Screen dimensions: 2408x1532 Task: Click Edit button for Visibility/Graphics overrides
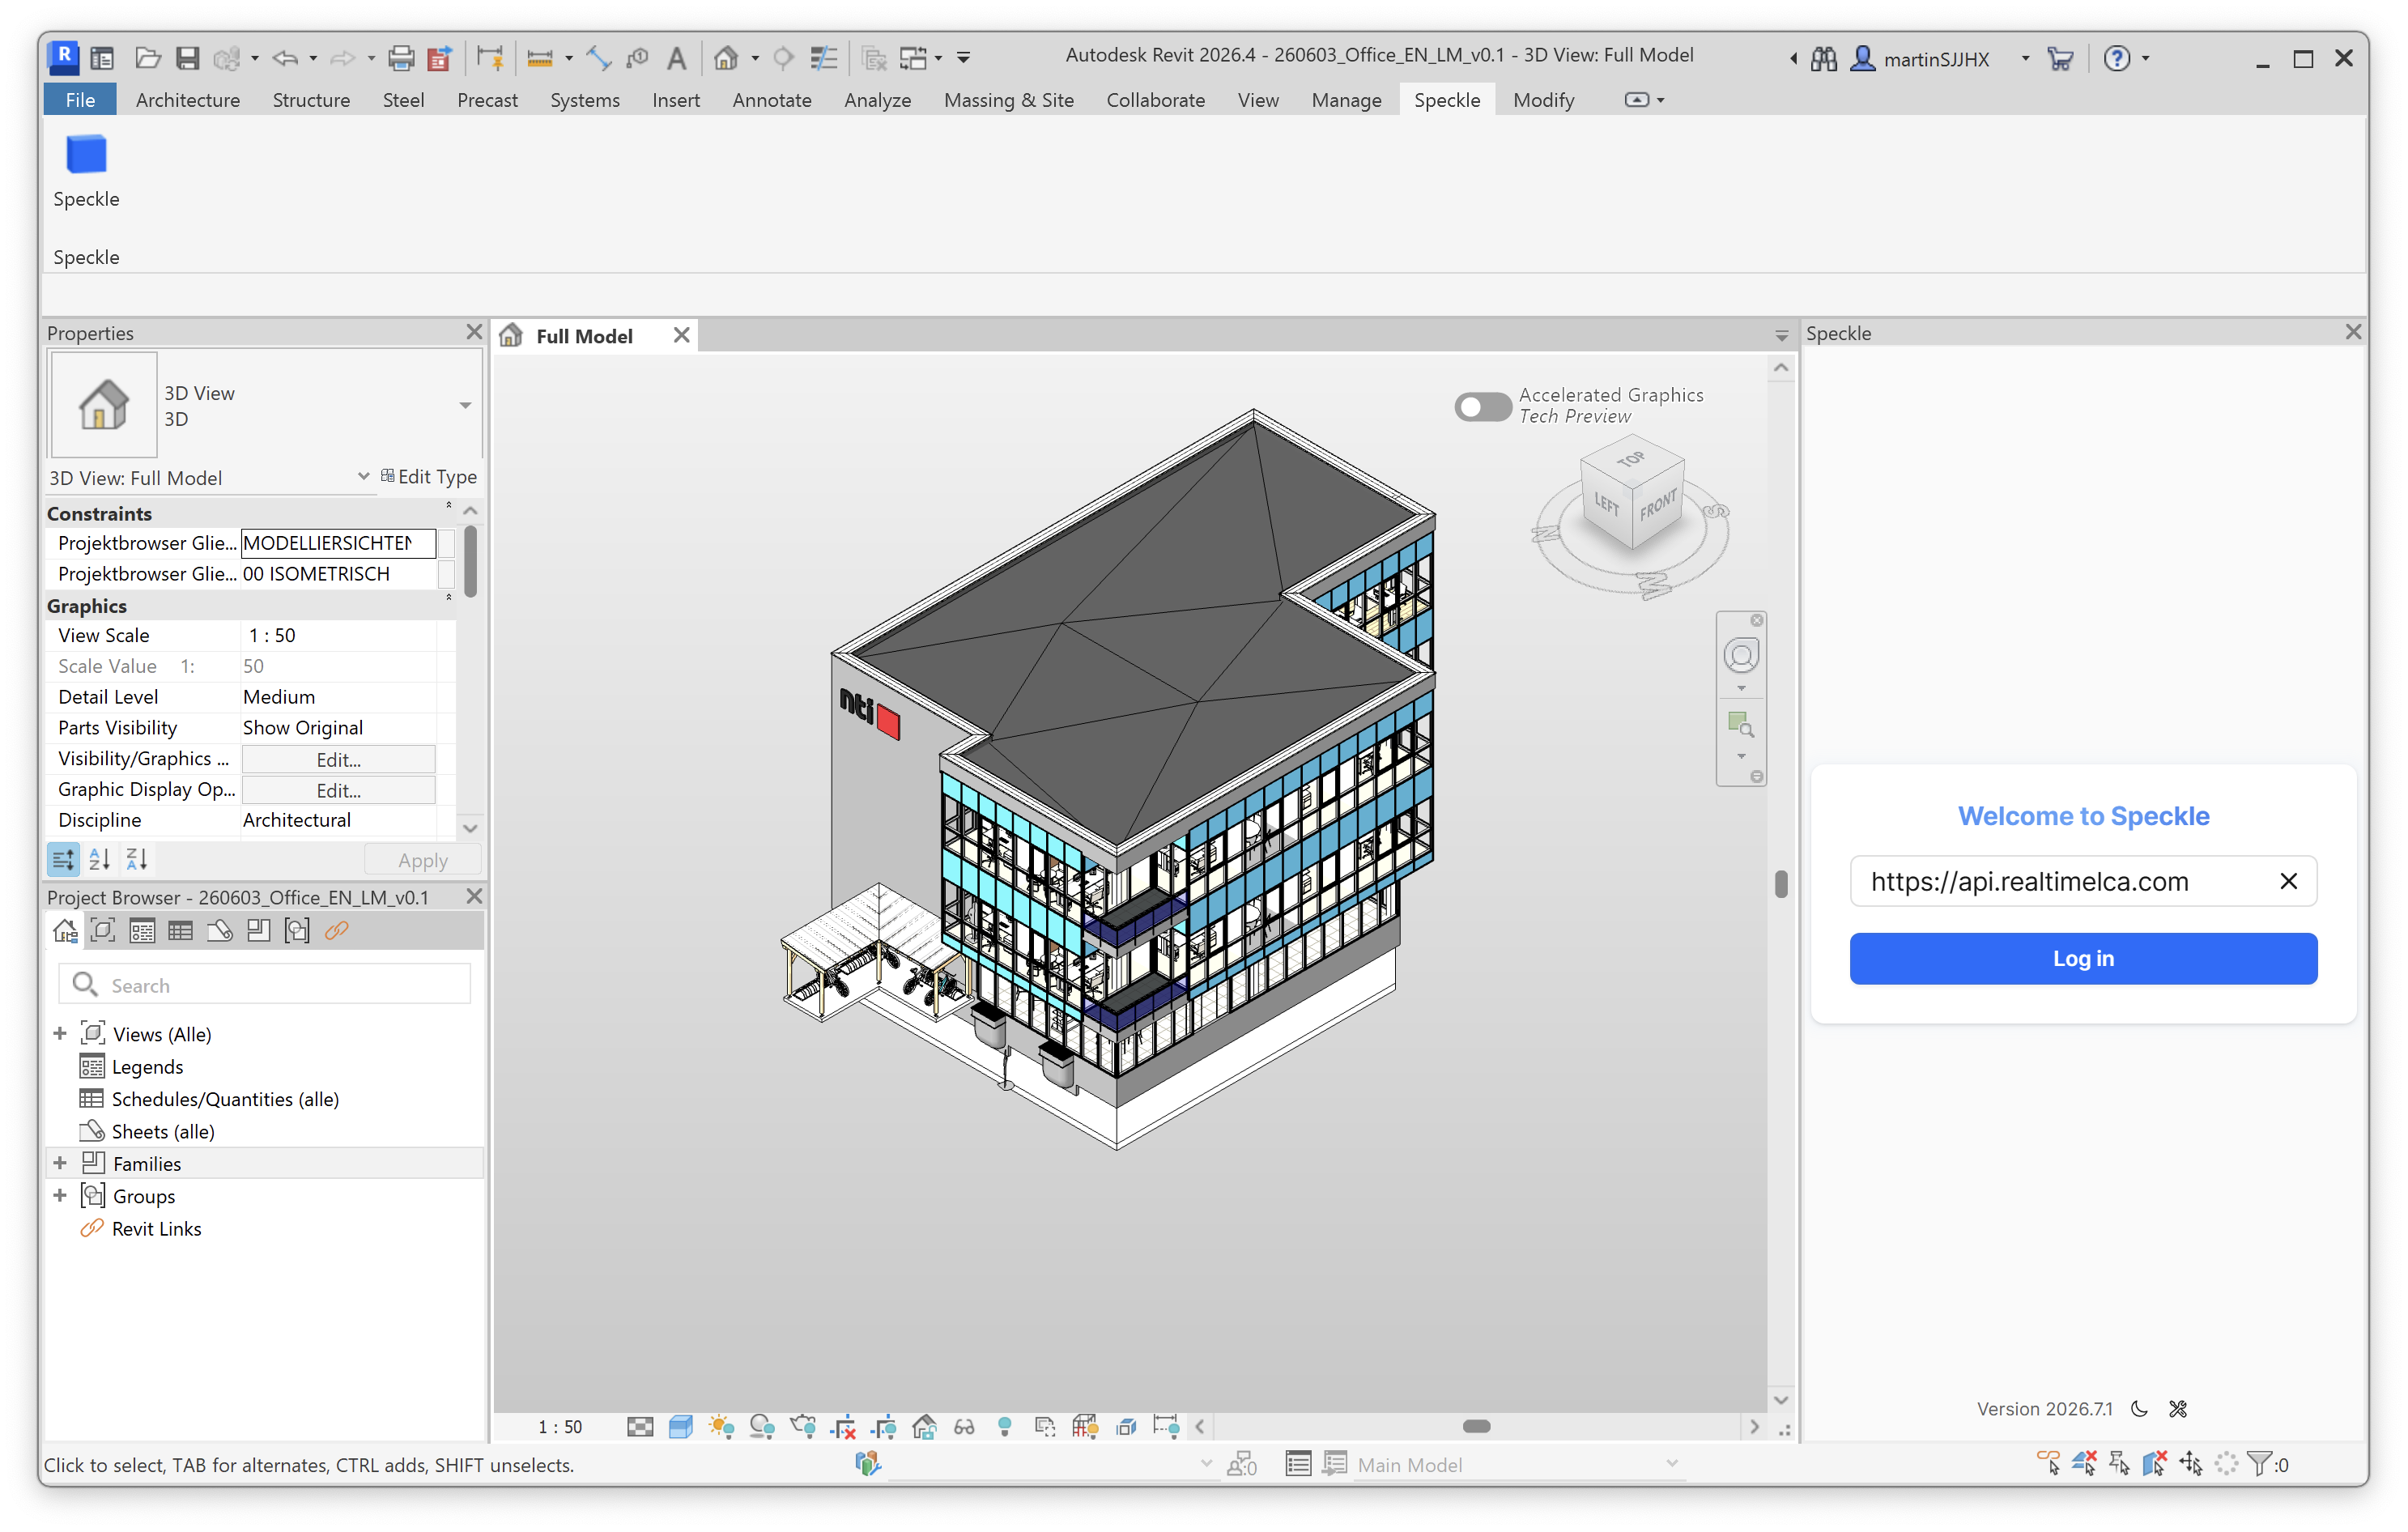coord(338,759)
